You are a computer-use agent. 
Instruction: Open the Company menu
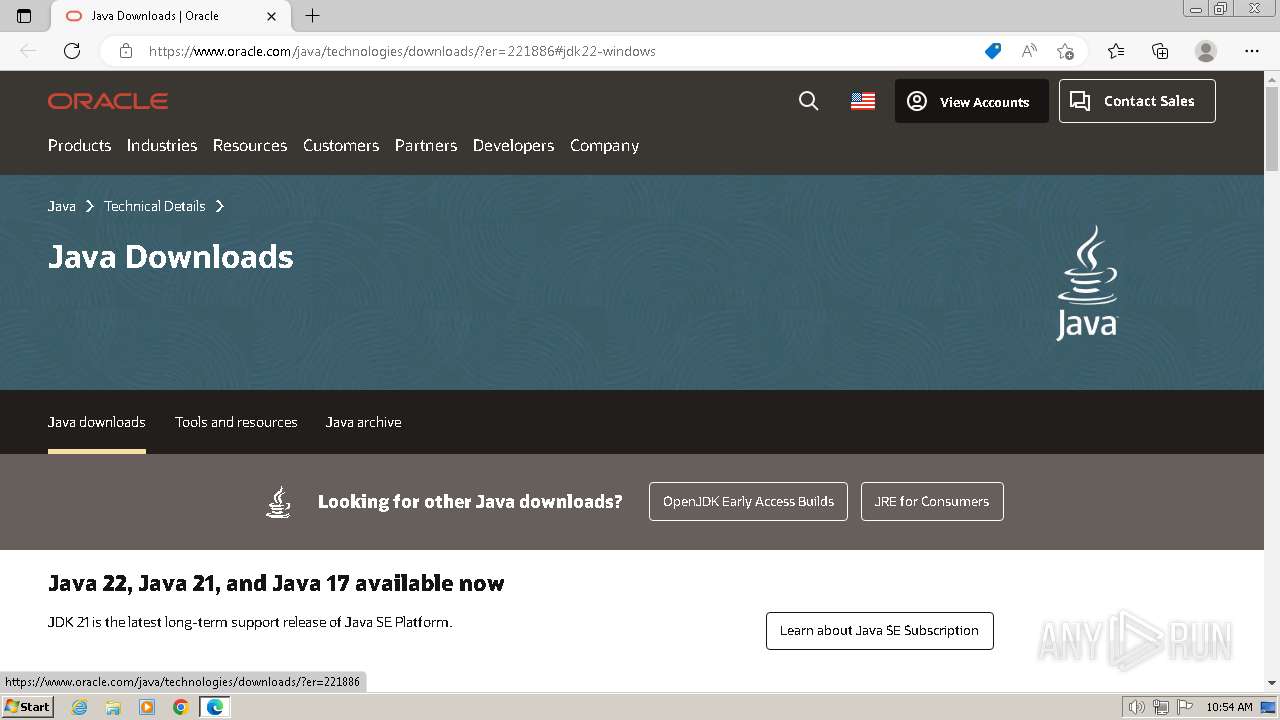(604, 145)
